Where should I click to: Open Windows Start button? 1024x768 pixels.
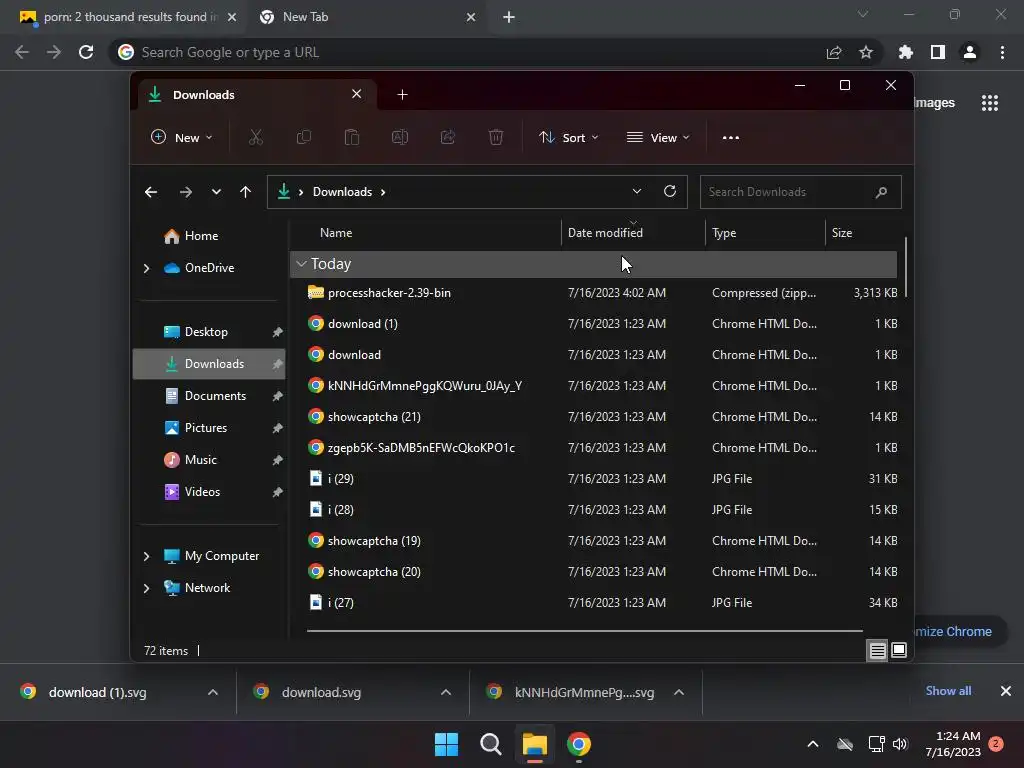(x=447, y=744)
